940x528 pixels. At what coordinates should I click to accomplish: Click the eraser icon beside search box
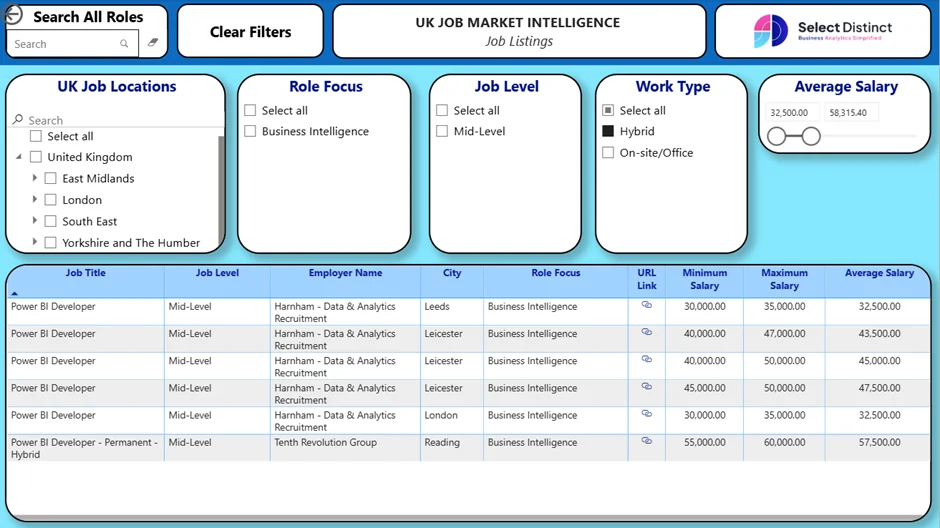153,43
